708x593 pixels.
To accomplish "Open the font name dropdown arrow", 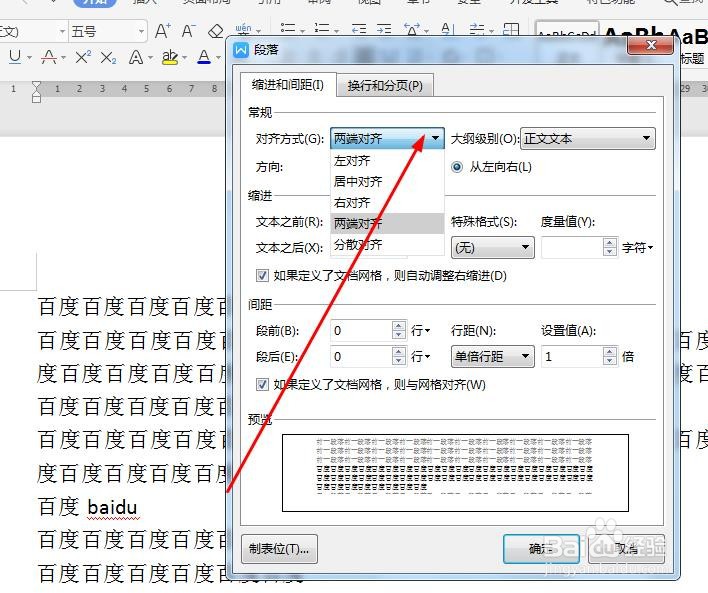I will pos(62,32).
